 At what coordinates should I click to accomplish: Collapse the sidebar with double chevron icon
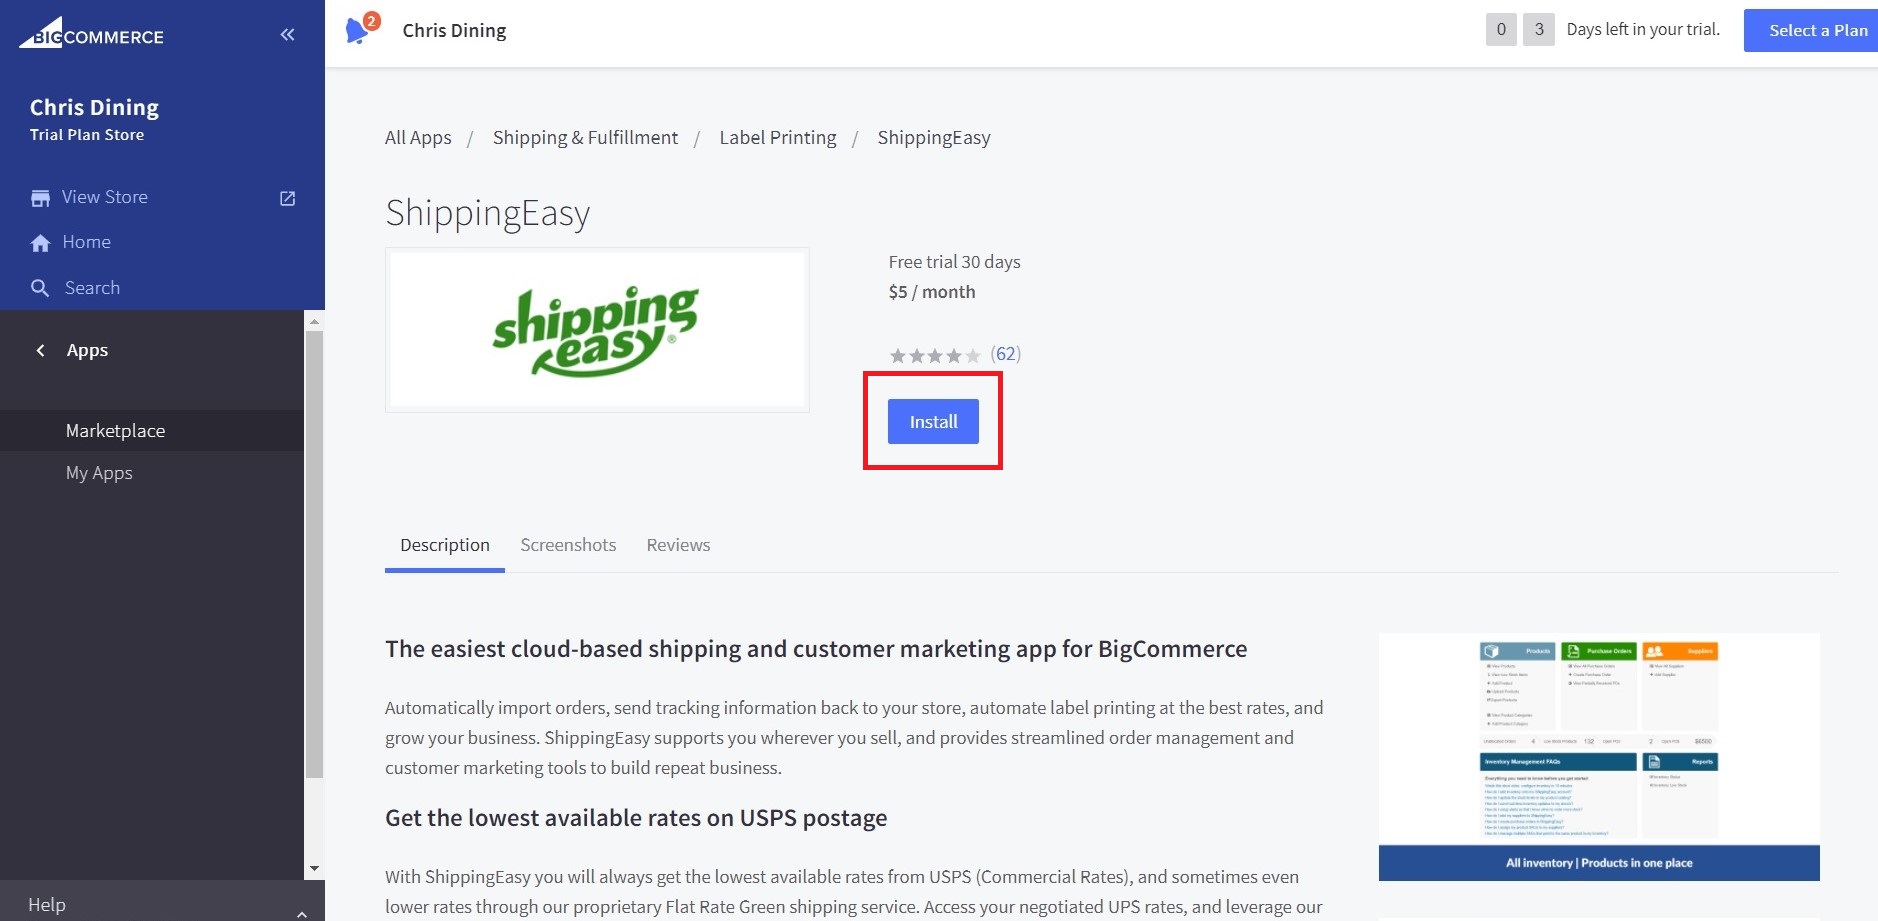pos(287,35)
